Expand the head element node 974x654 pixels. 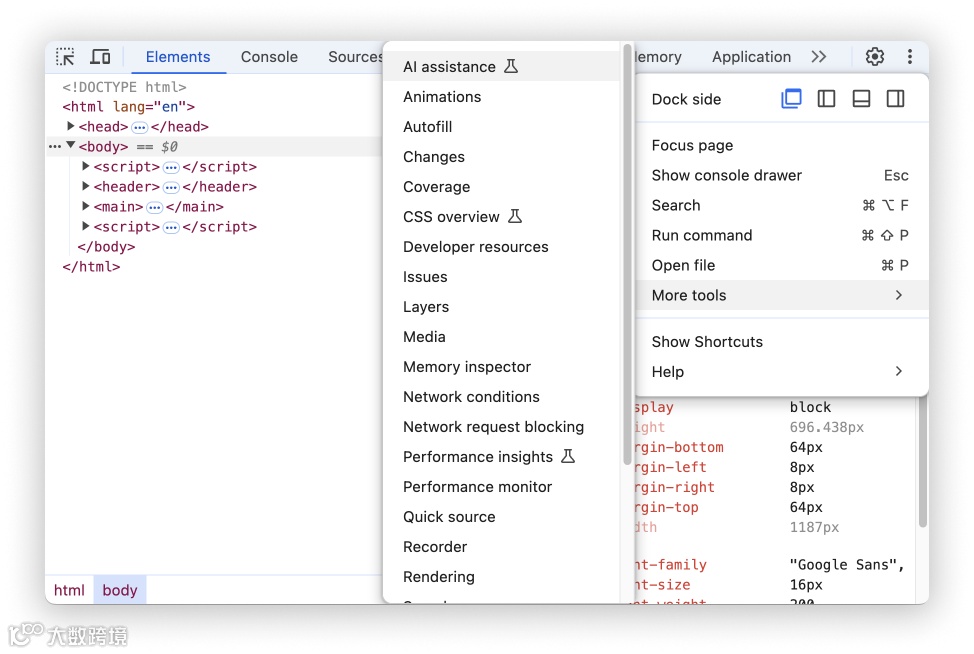point(70,126)
